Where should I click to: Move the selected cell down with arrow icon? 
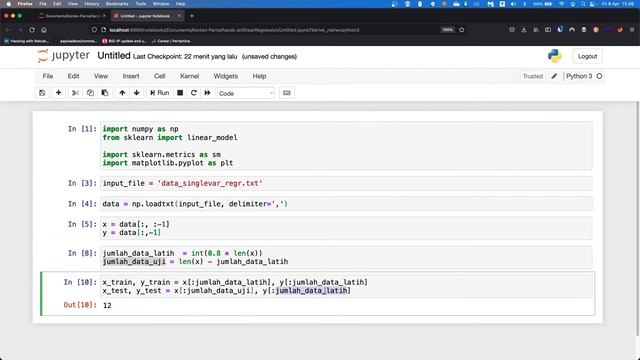click(137, 93)
